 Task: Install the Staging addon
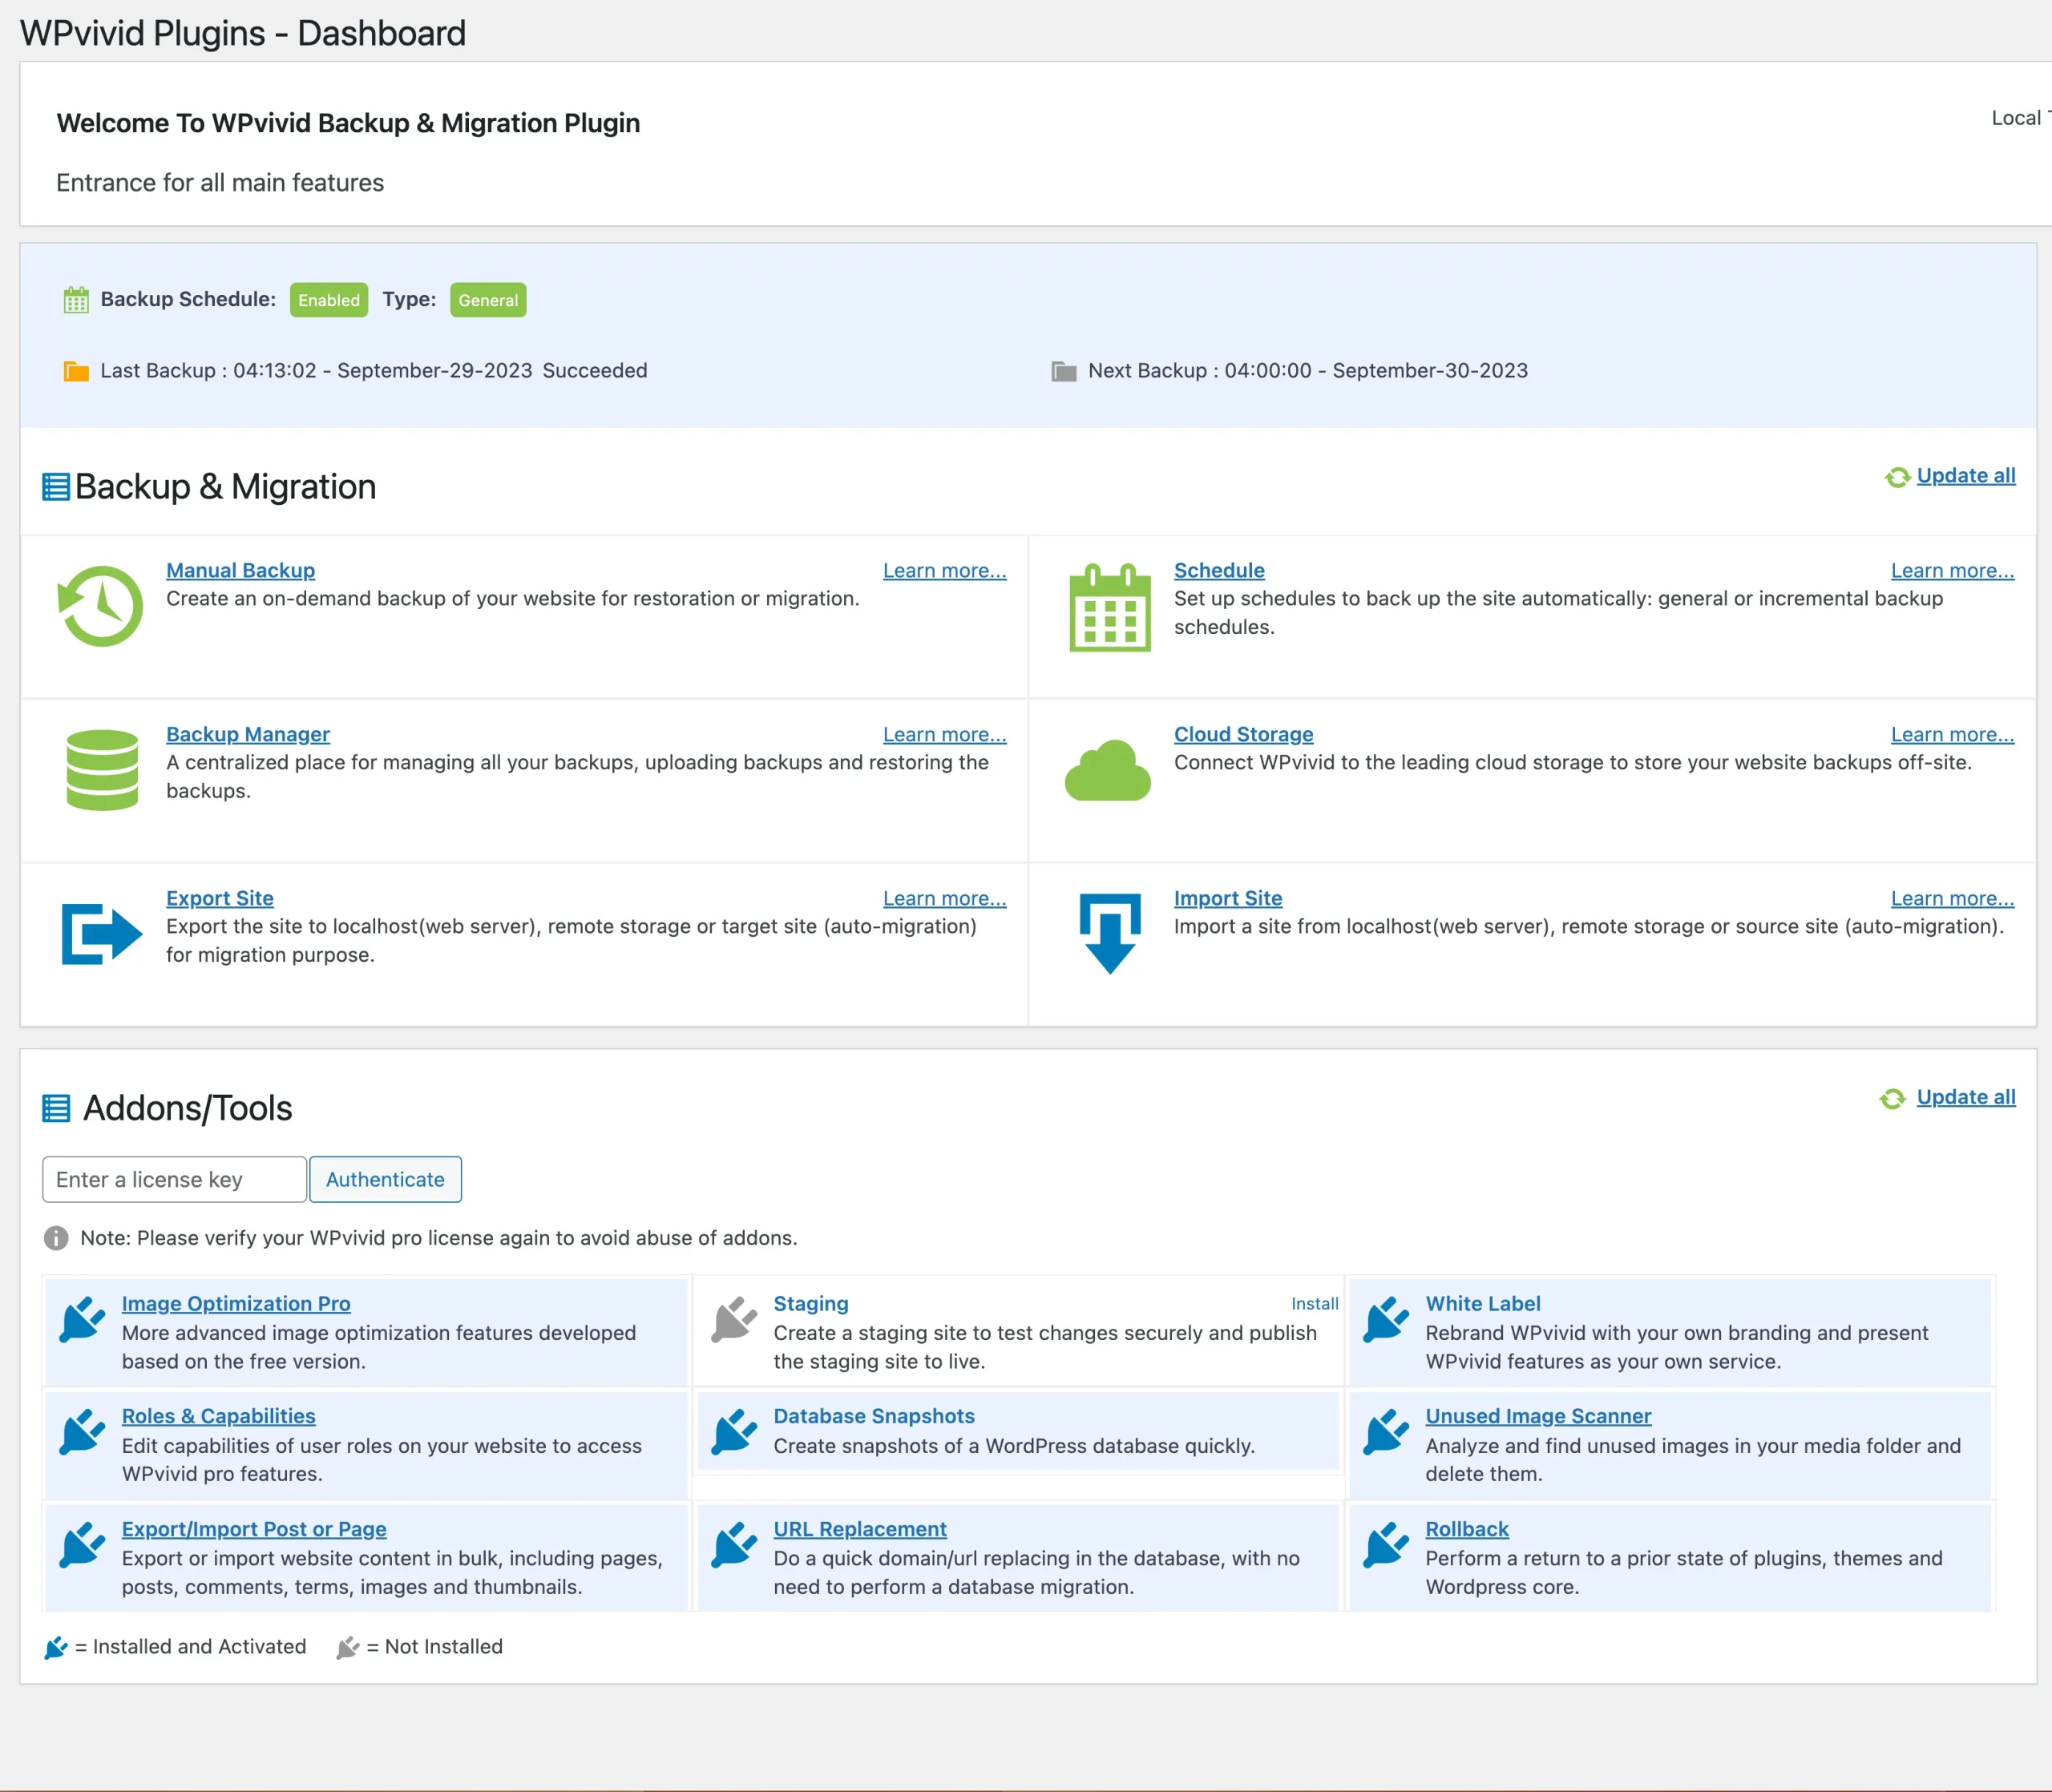[x=1315, y=1303]
